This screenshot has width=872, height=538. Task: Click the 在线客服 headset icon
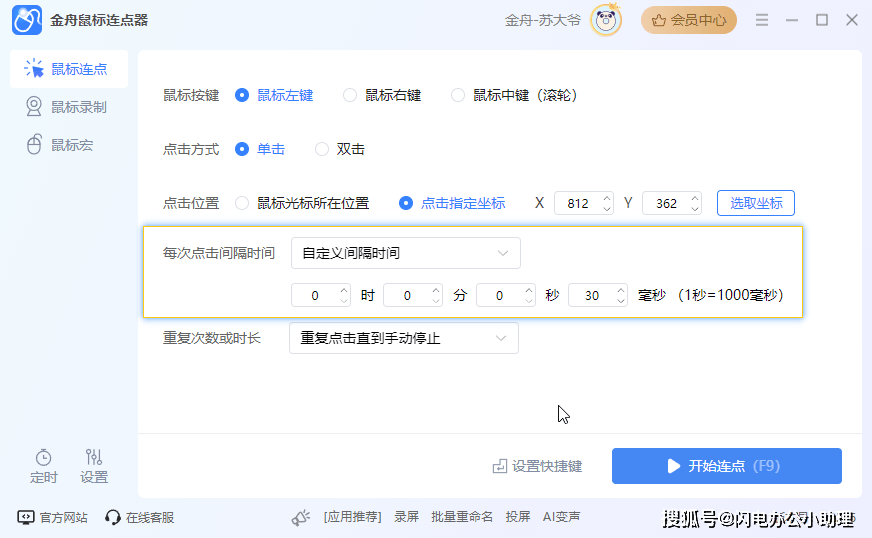(113, 517)
